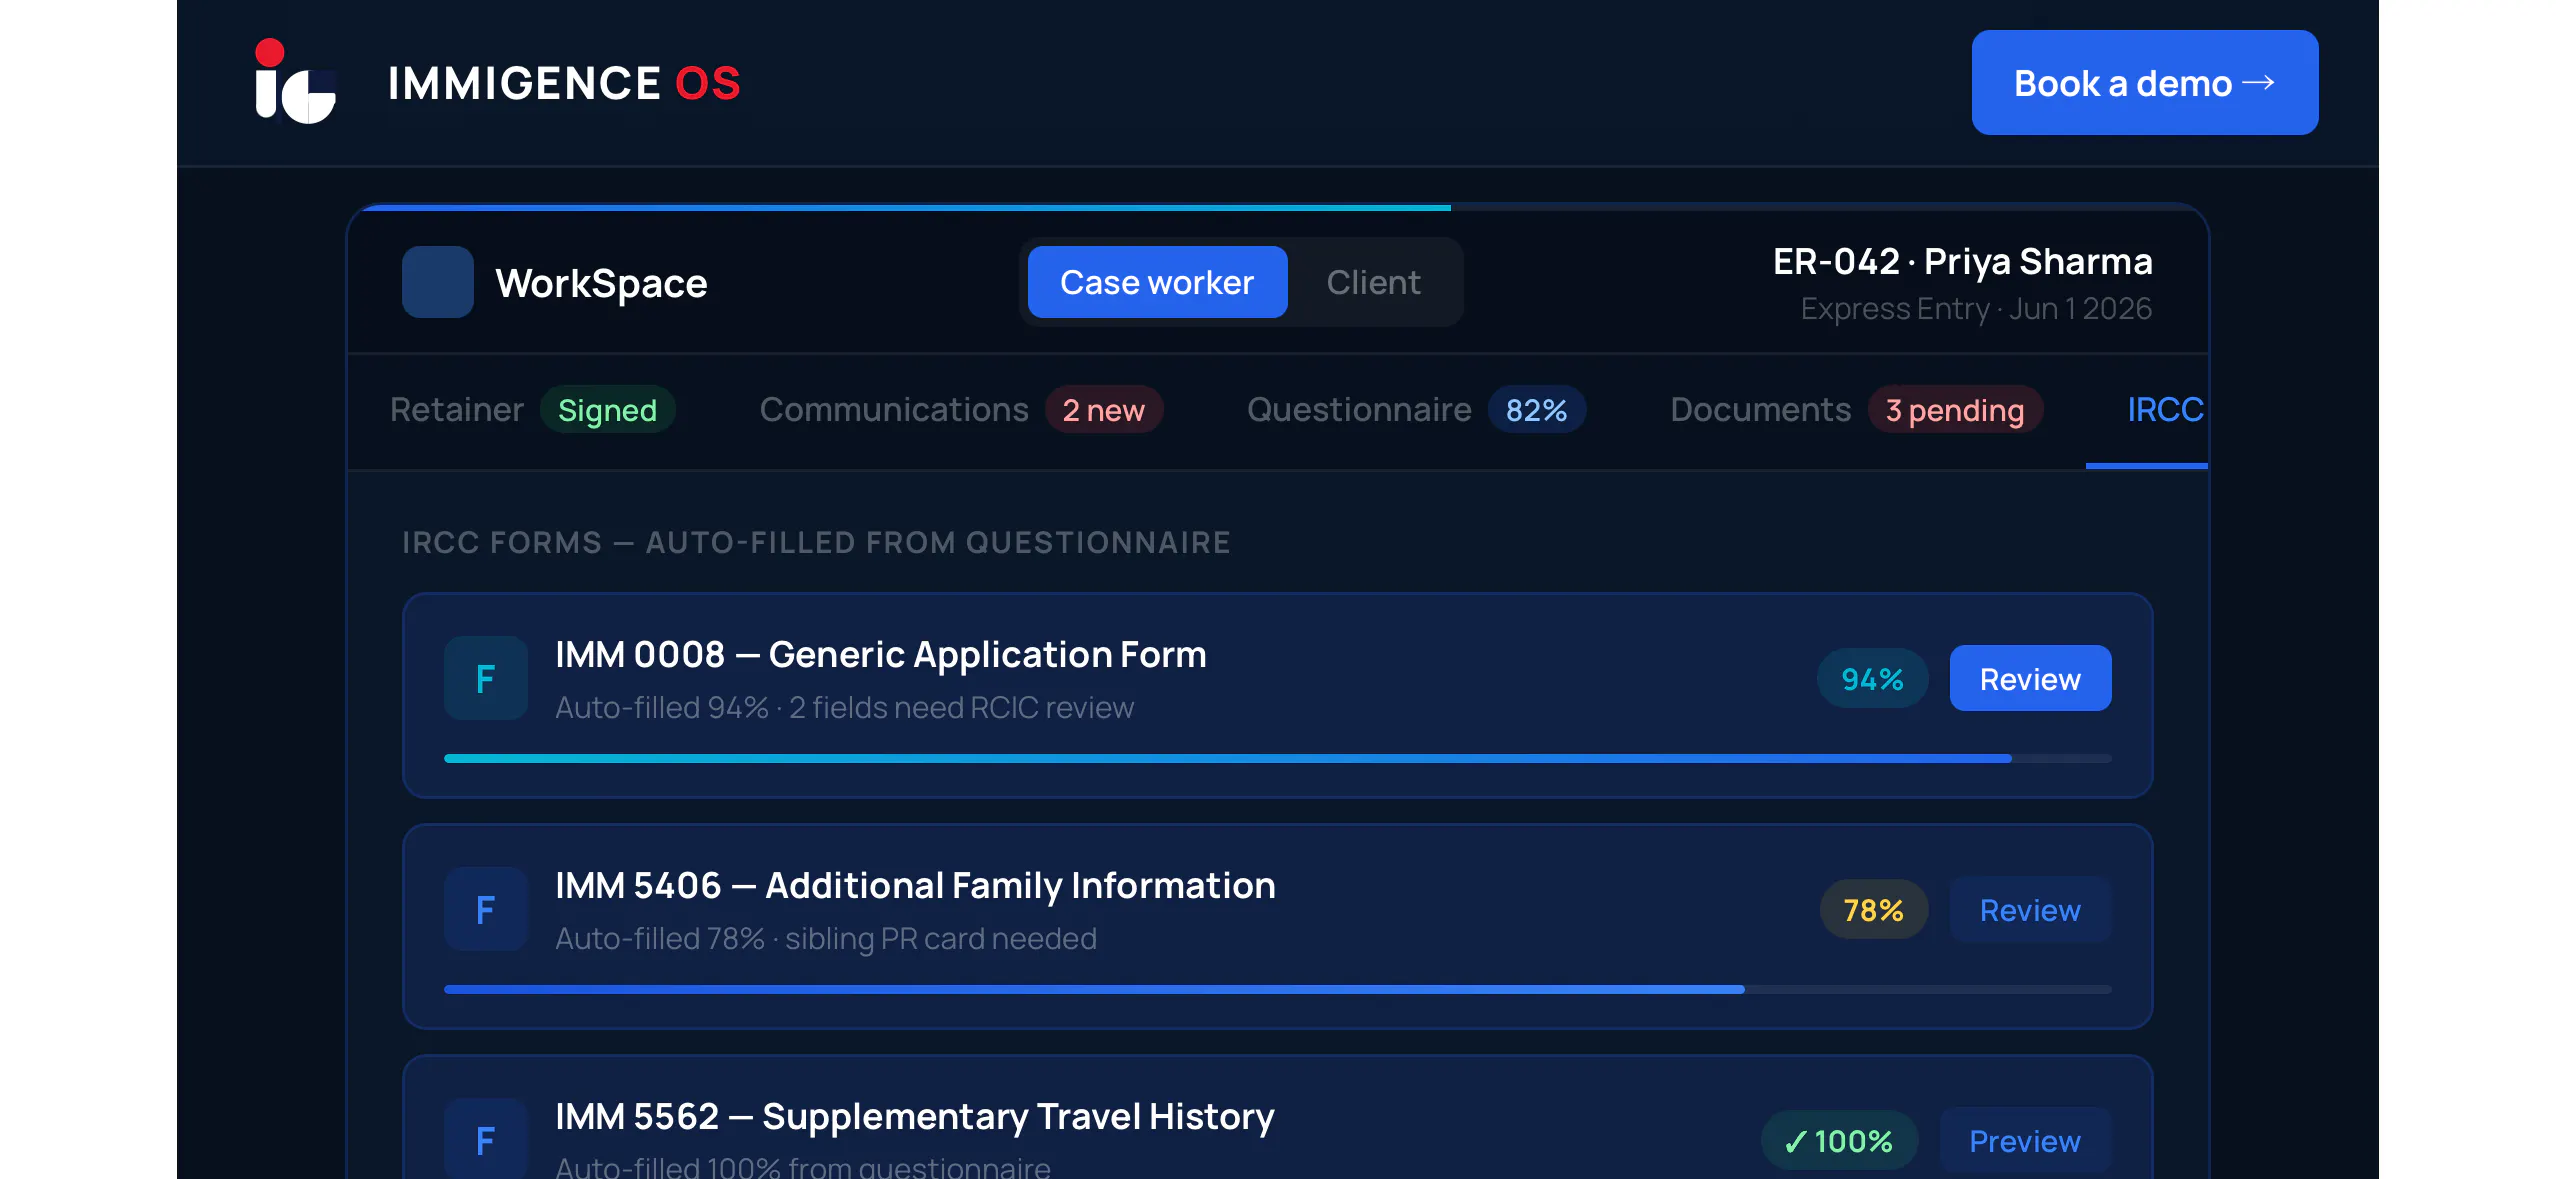2556x1179 pixels.
Task: Click the IMM 0008 progress bar
Action: pyautogui.click(x=1278, y=759)
